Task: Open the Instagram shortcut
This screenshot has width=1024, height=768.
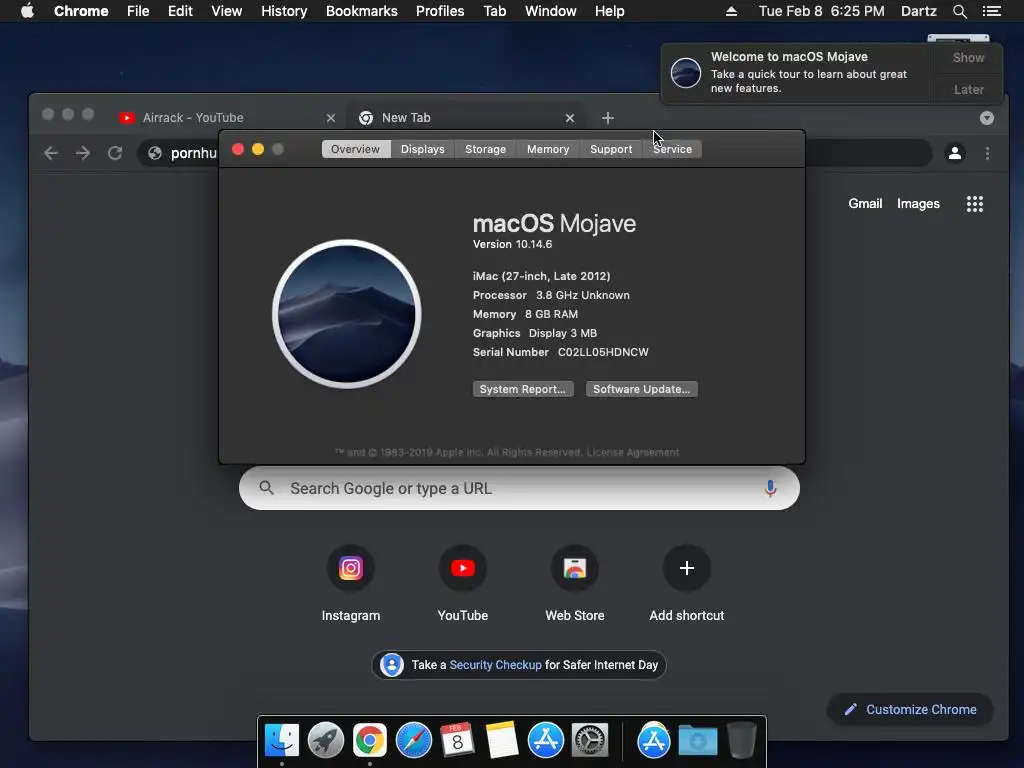Action: tap(351, 568)
